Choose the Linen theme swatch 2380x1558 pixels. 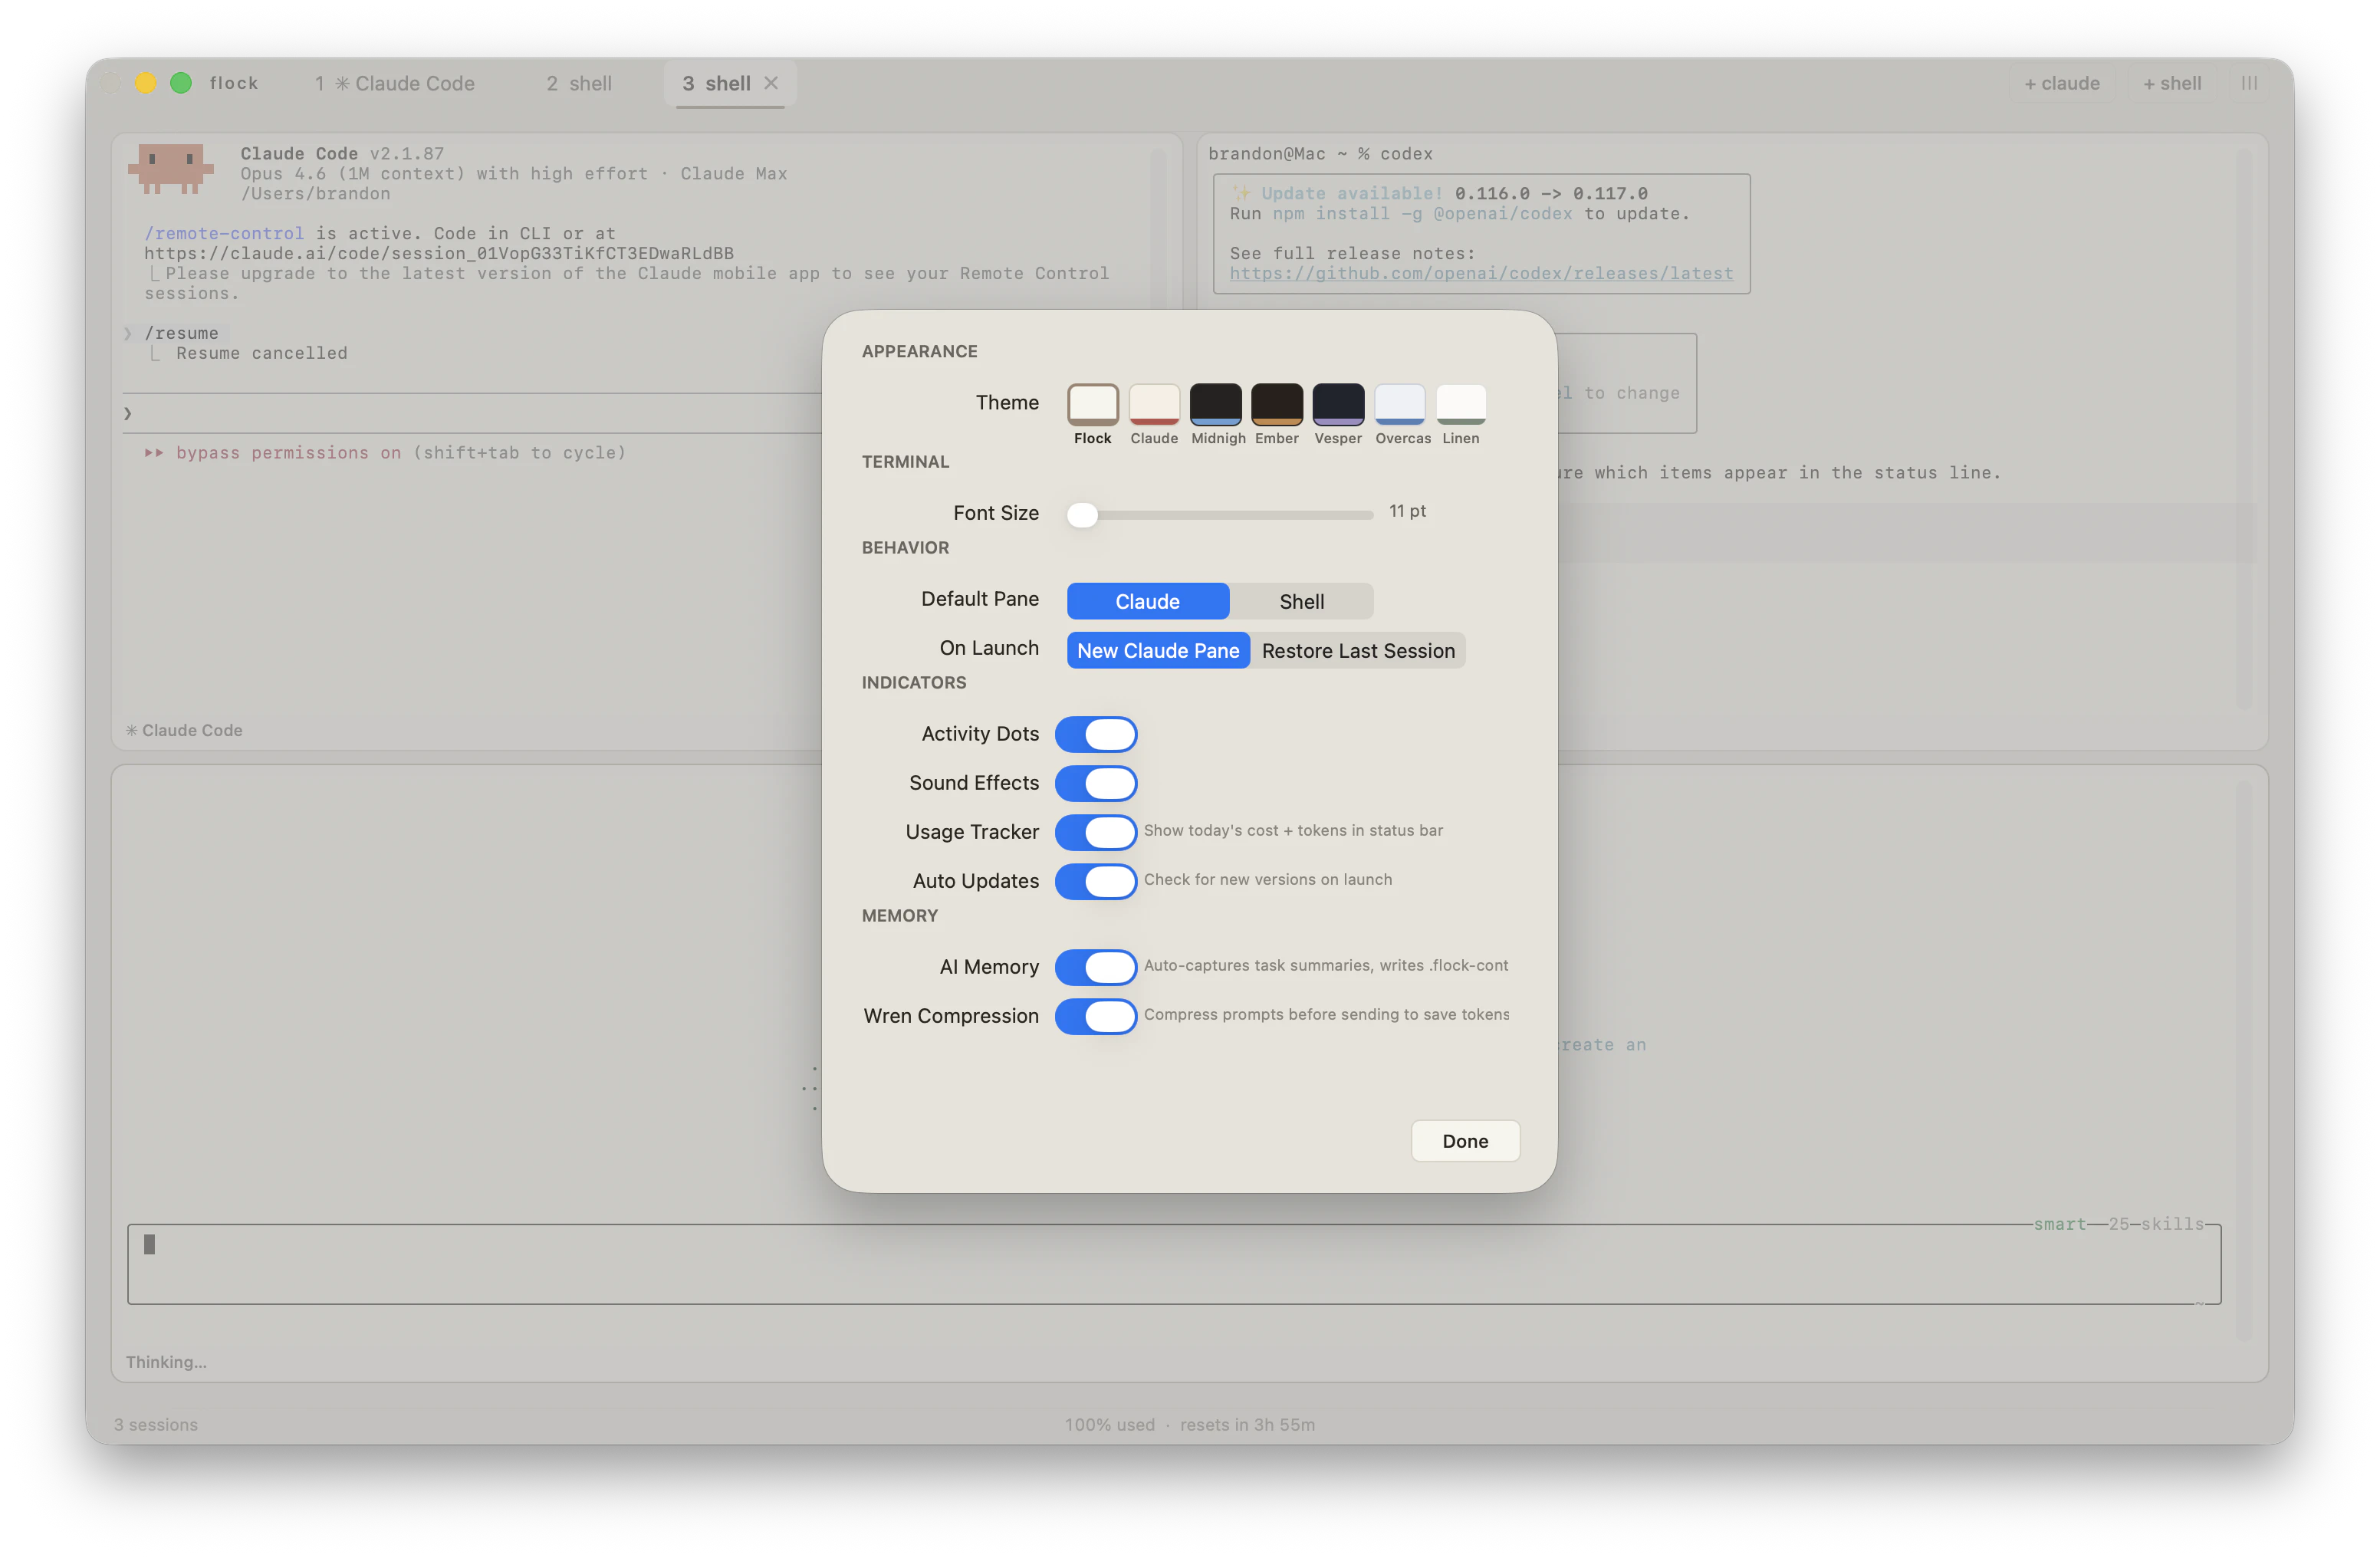tap(1460, 404)
